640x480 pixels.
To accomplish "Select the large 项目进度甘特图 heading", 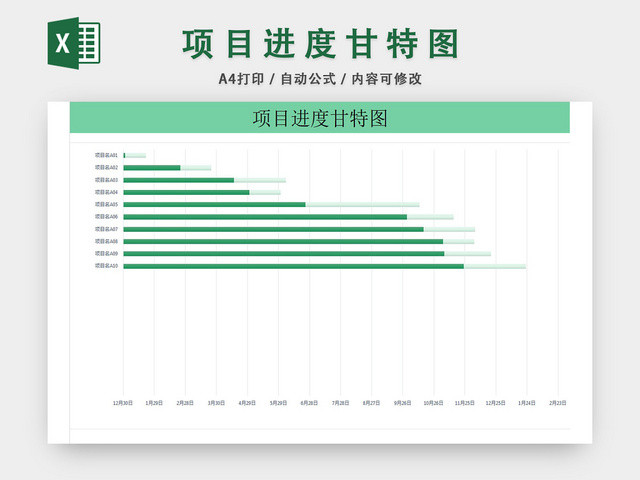I will (x=321, y=44).
